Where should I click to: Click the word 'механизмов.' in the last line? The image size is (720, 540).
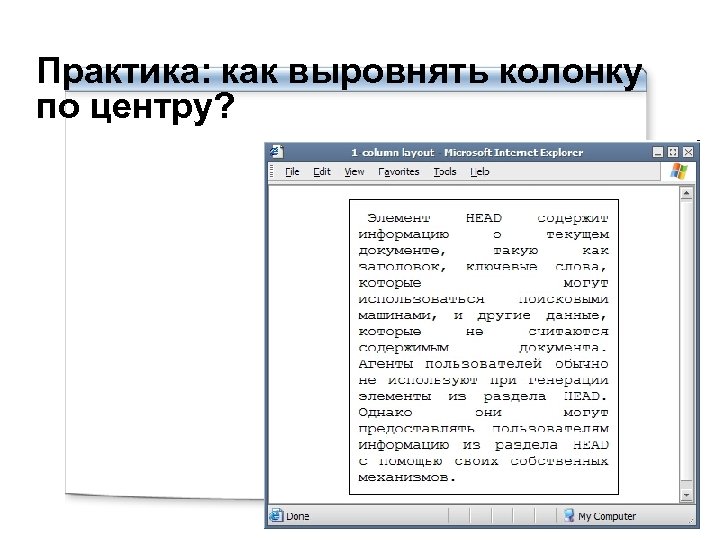(x=407, y=477)
